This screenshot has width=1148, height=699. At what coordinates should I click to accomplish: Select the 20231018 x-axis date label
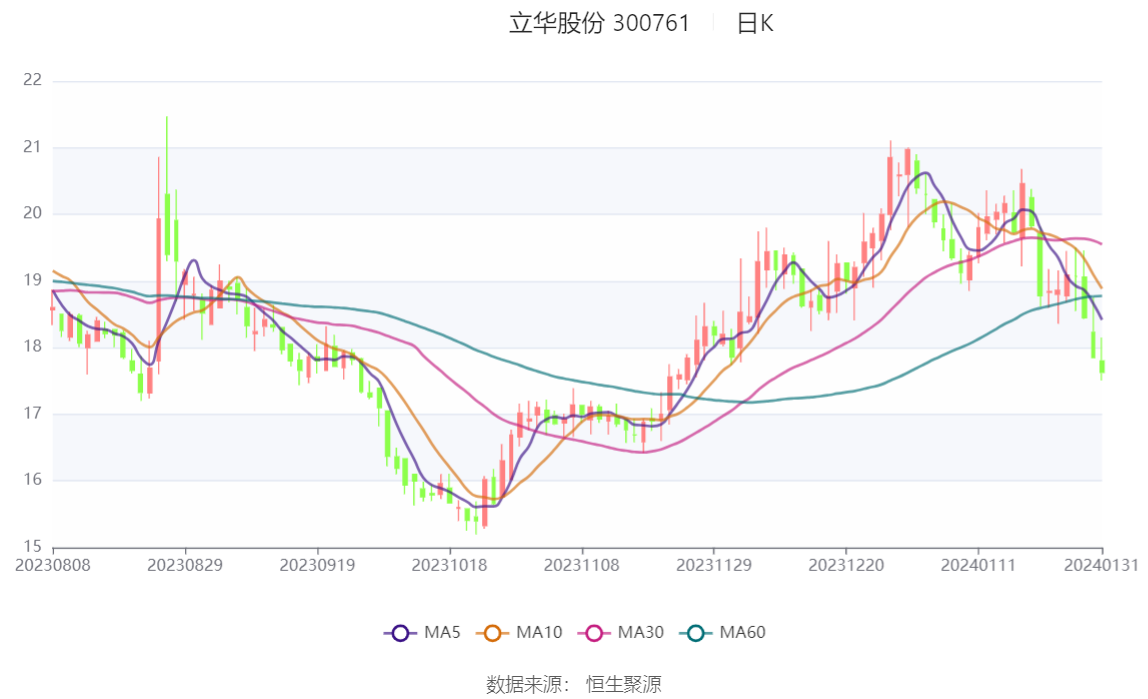(x=450, y=566)
